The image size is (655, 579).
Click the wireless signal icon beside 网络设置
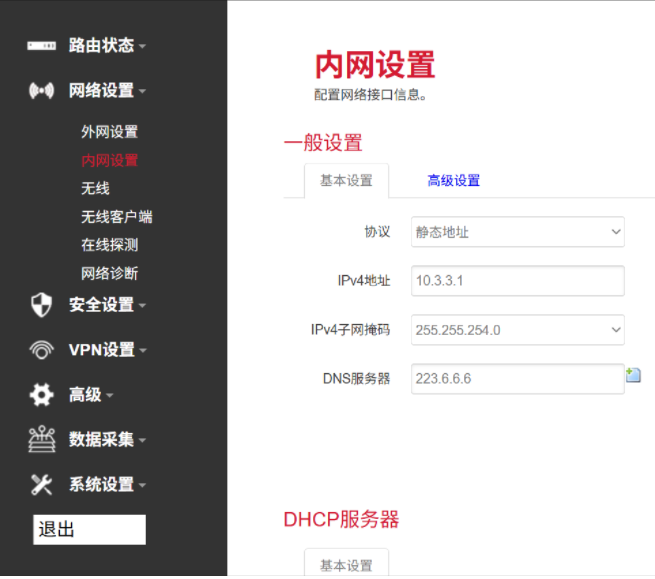[41, 90]
